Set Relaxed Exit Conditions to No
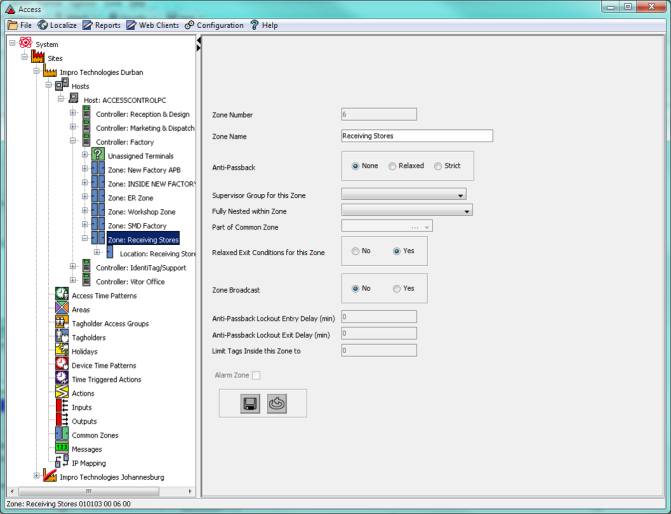This screenshot has width=671, height=514. click(355, 251)
